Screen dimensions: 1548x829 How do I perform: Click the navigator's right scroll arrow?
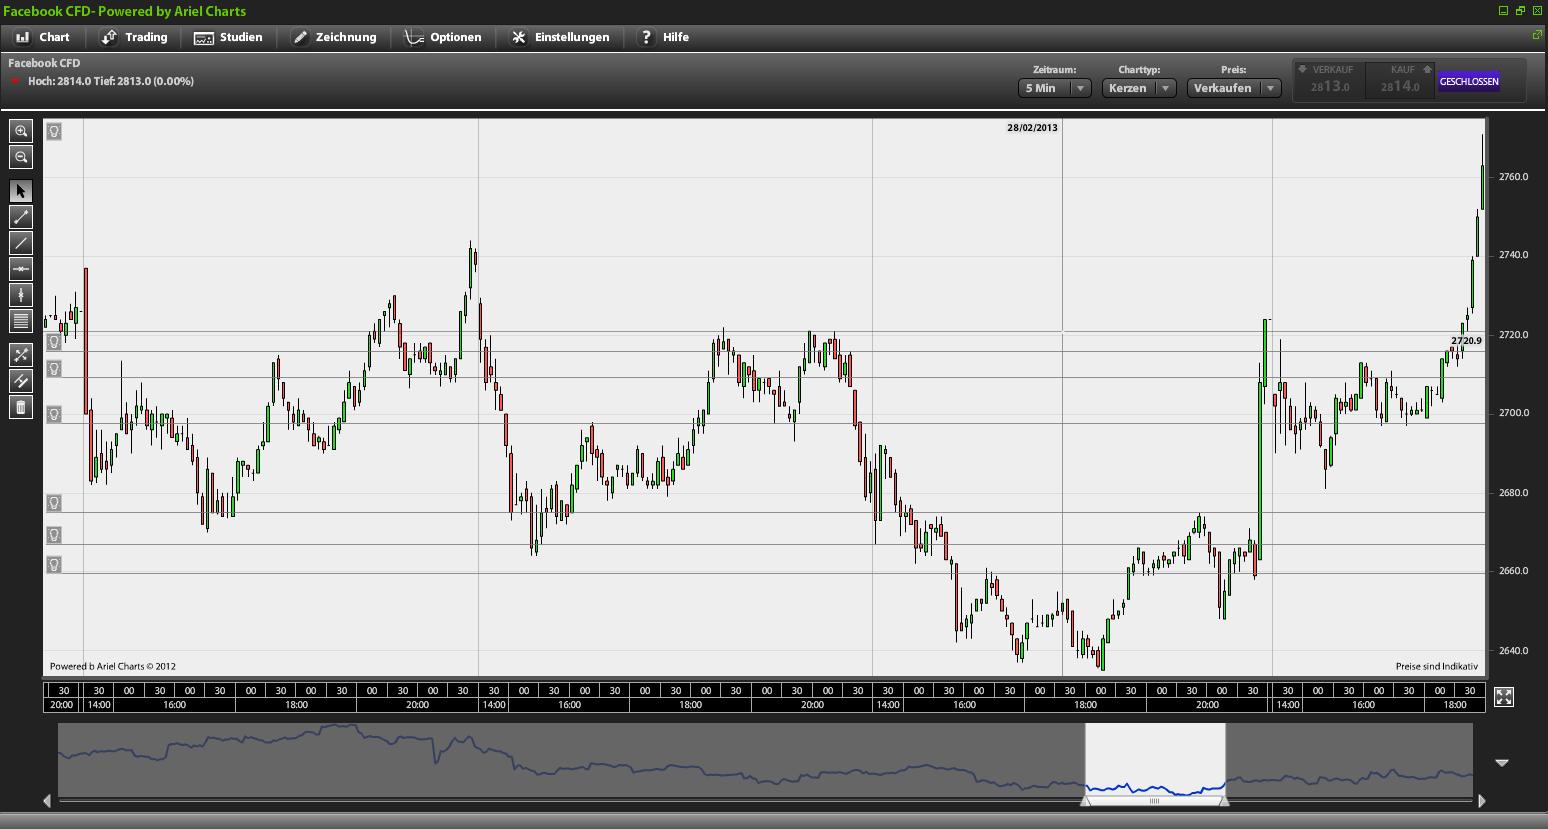click(1481, 800)
